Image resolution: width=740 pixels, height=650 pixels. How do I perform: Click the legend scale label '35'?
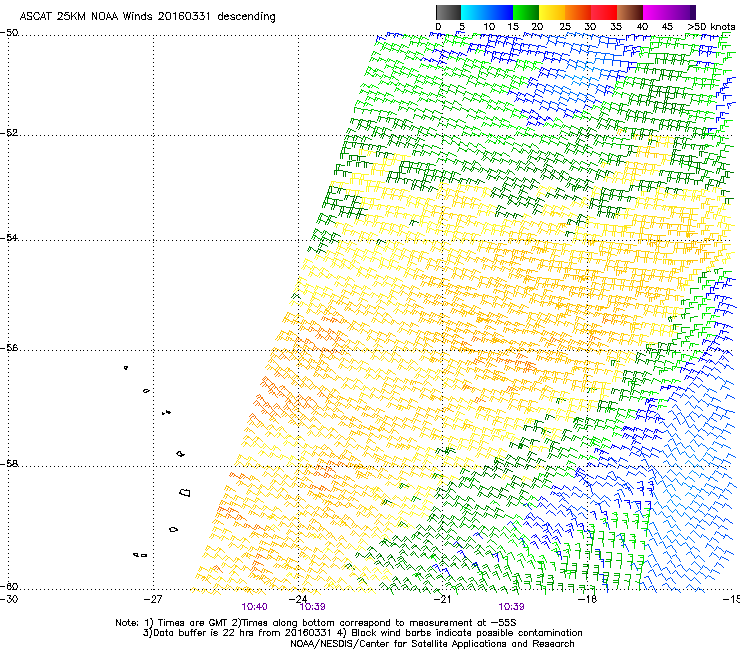616,27
